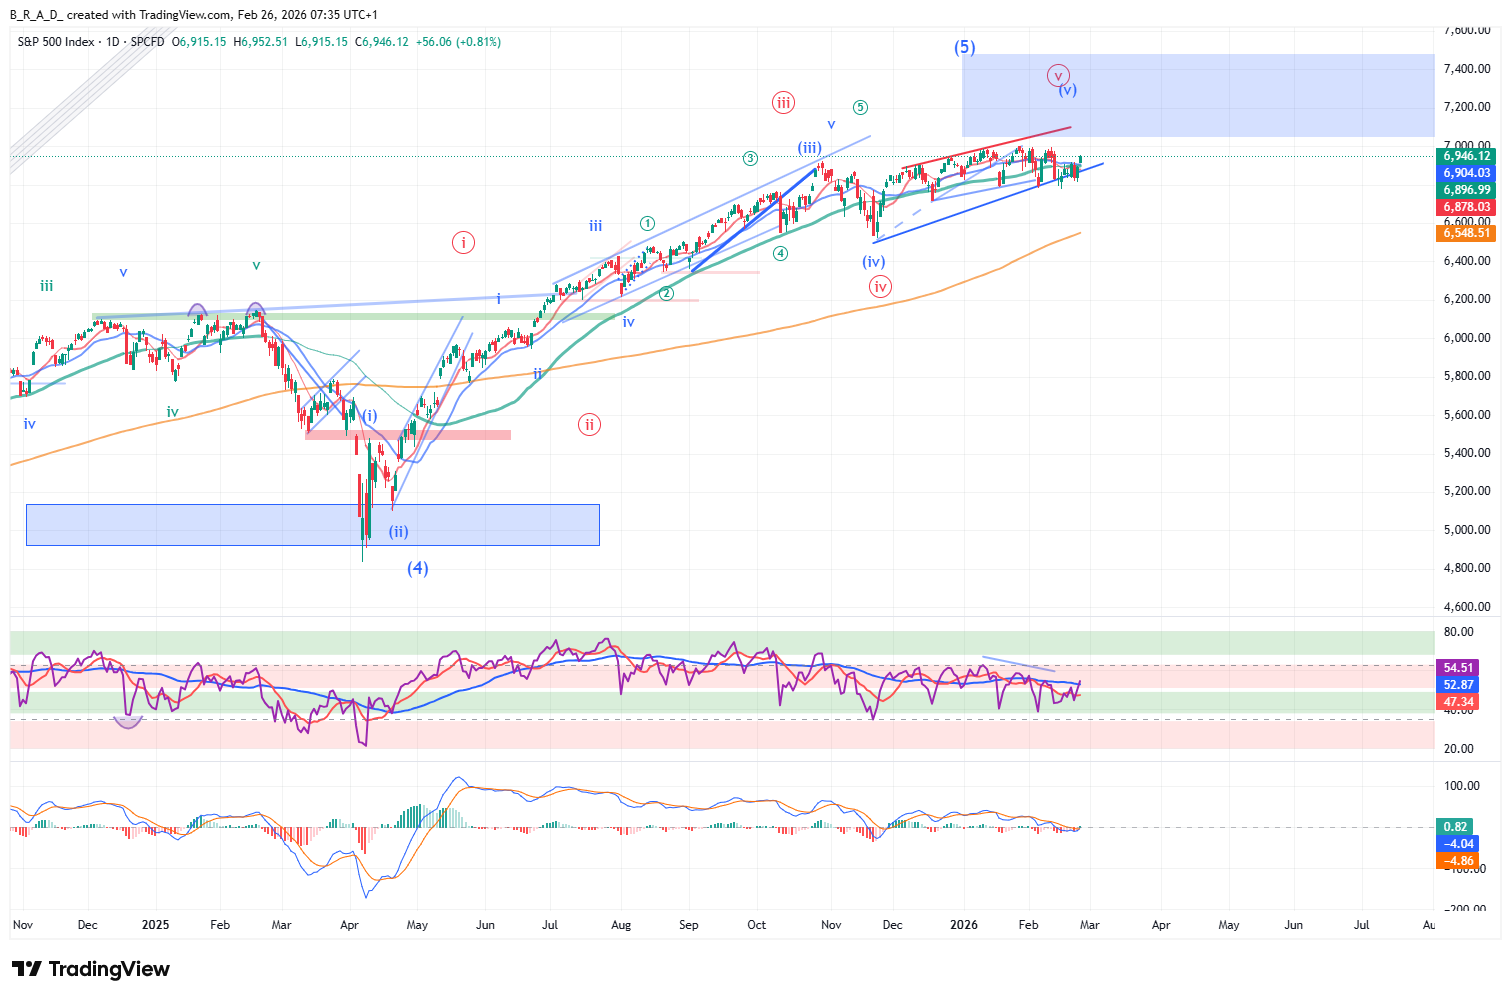Click the 2026 label on time axis
The height and width of the screenshot is (999, 1511).
point(962,925)
